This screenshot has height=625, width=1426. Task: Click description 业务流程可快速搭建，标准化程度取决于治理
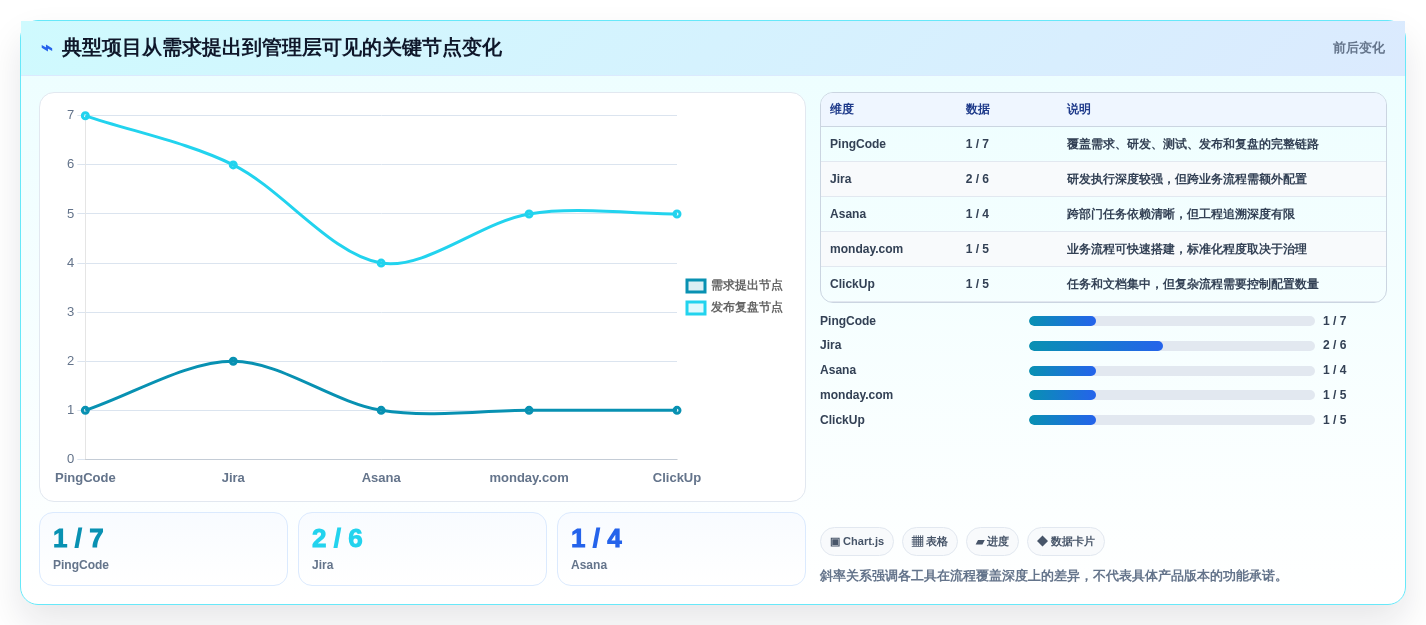point(1187,249)
